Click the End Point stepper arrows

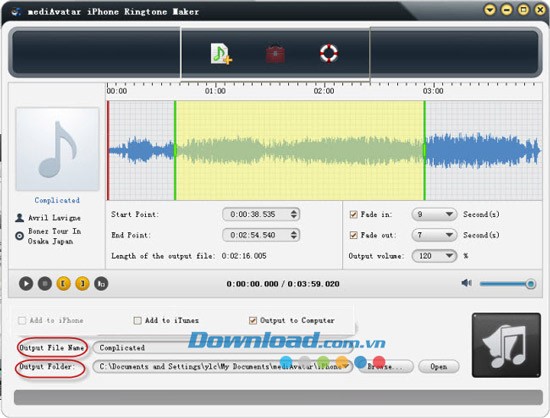[x=294, y=235]
